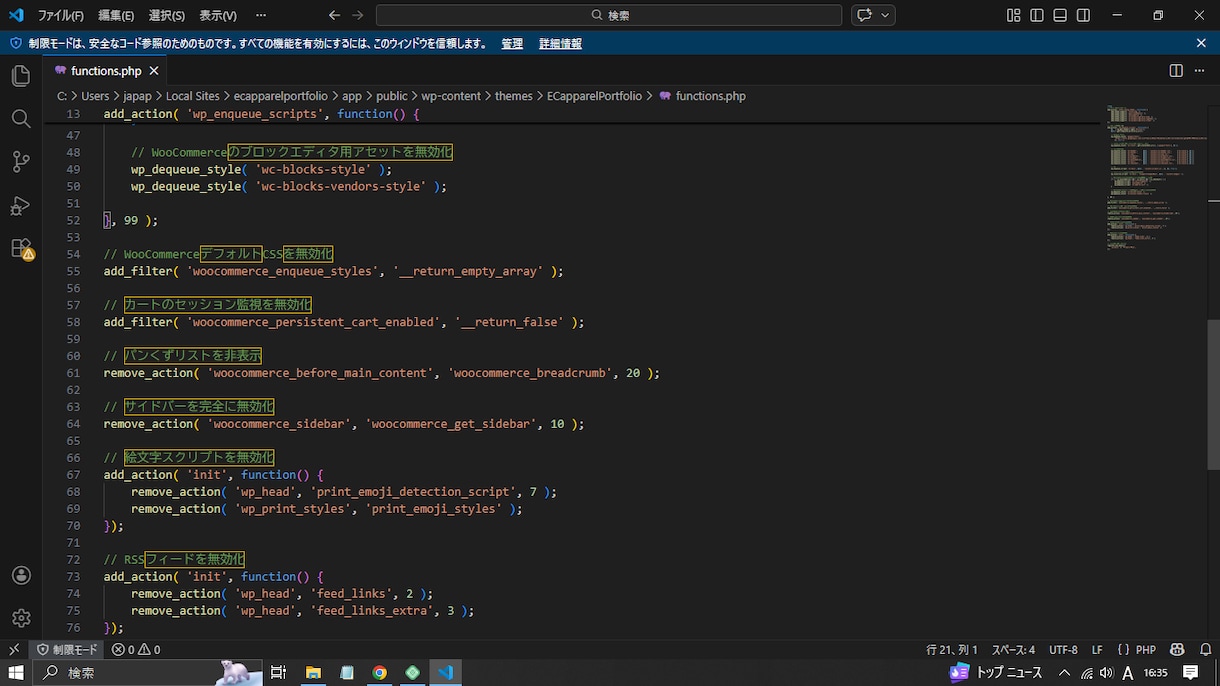Click the remote window icon in status bar
The height and width of the screenshot is (686, 1220).
tap(14, 650)
